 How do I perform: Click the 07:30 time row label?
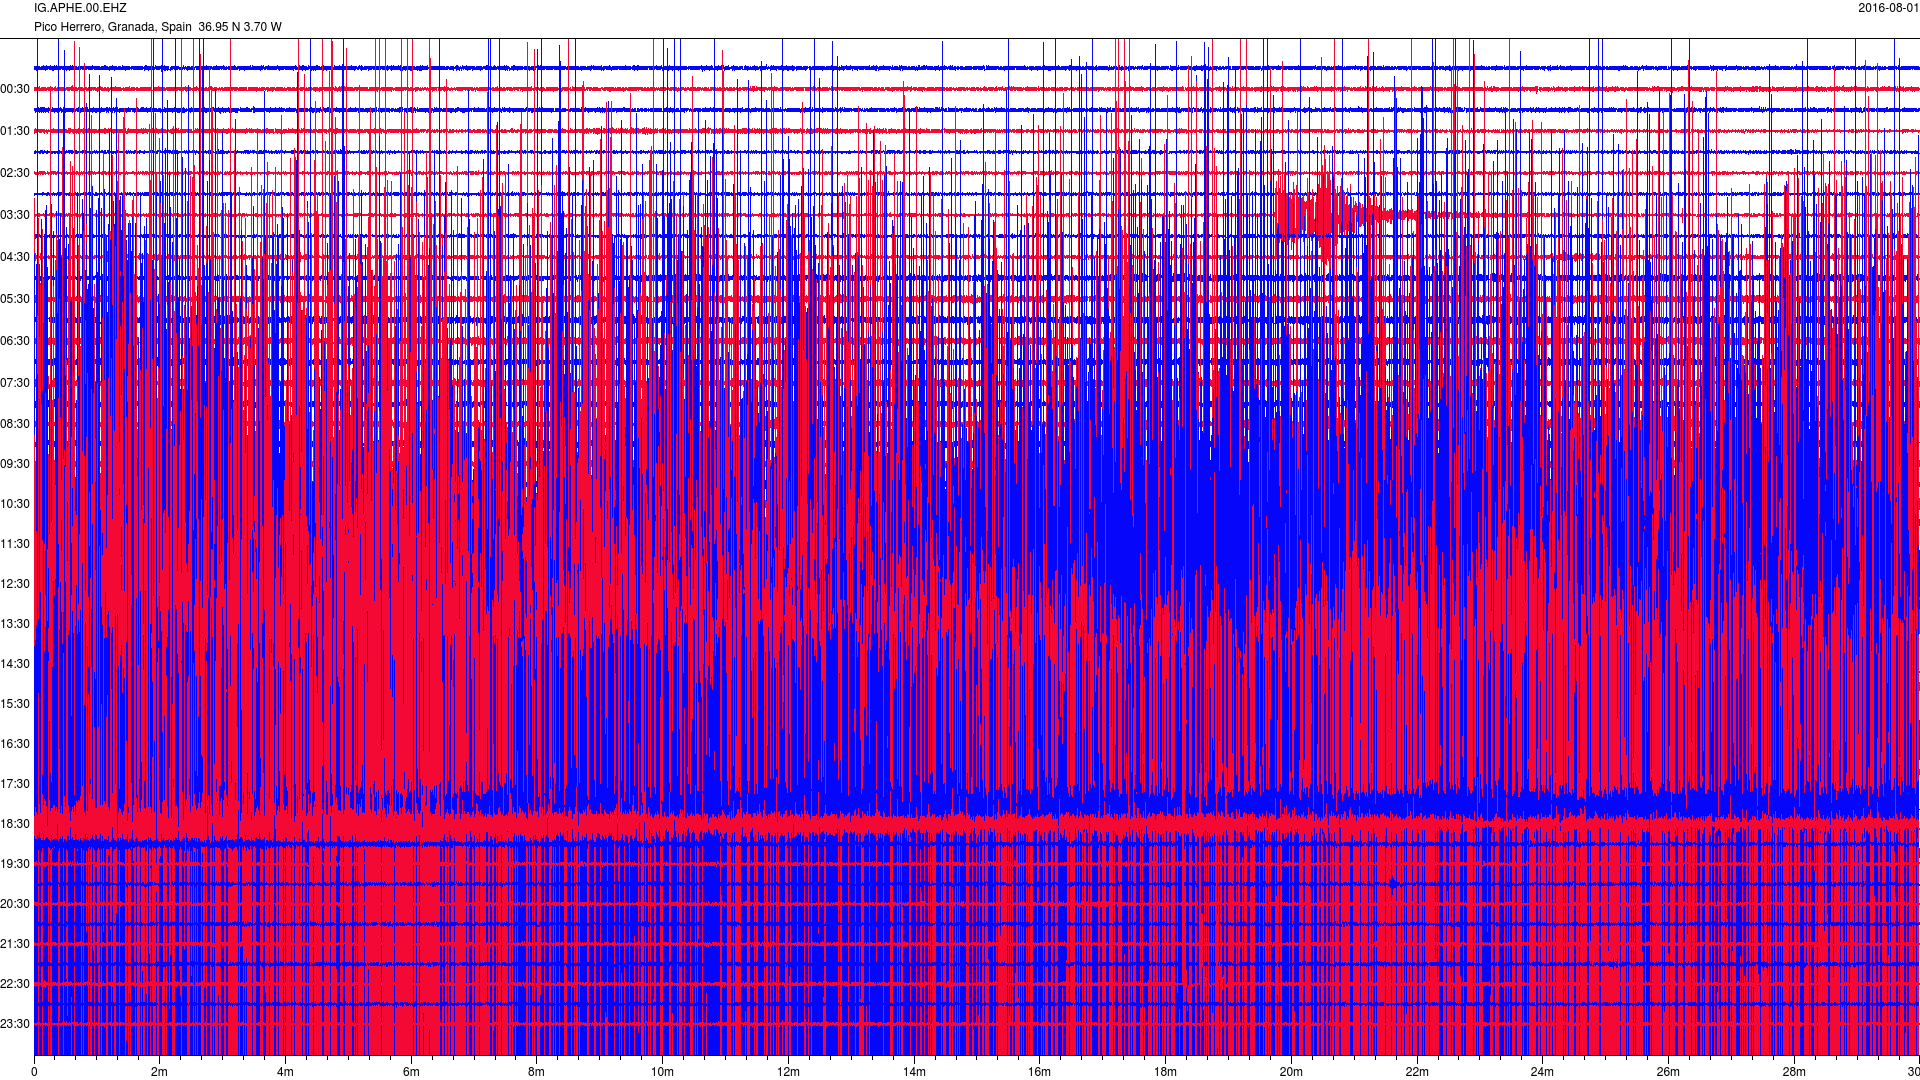coord(15,383)
